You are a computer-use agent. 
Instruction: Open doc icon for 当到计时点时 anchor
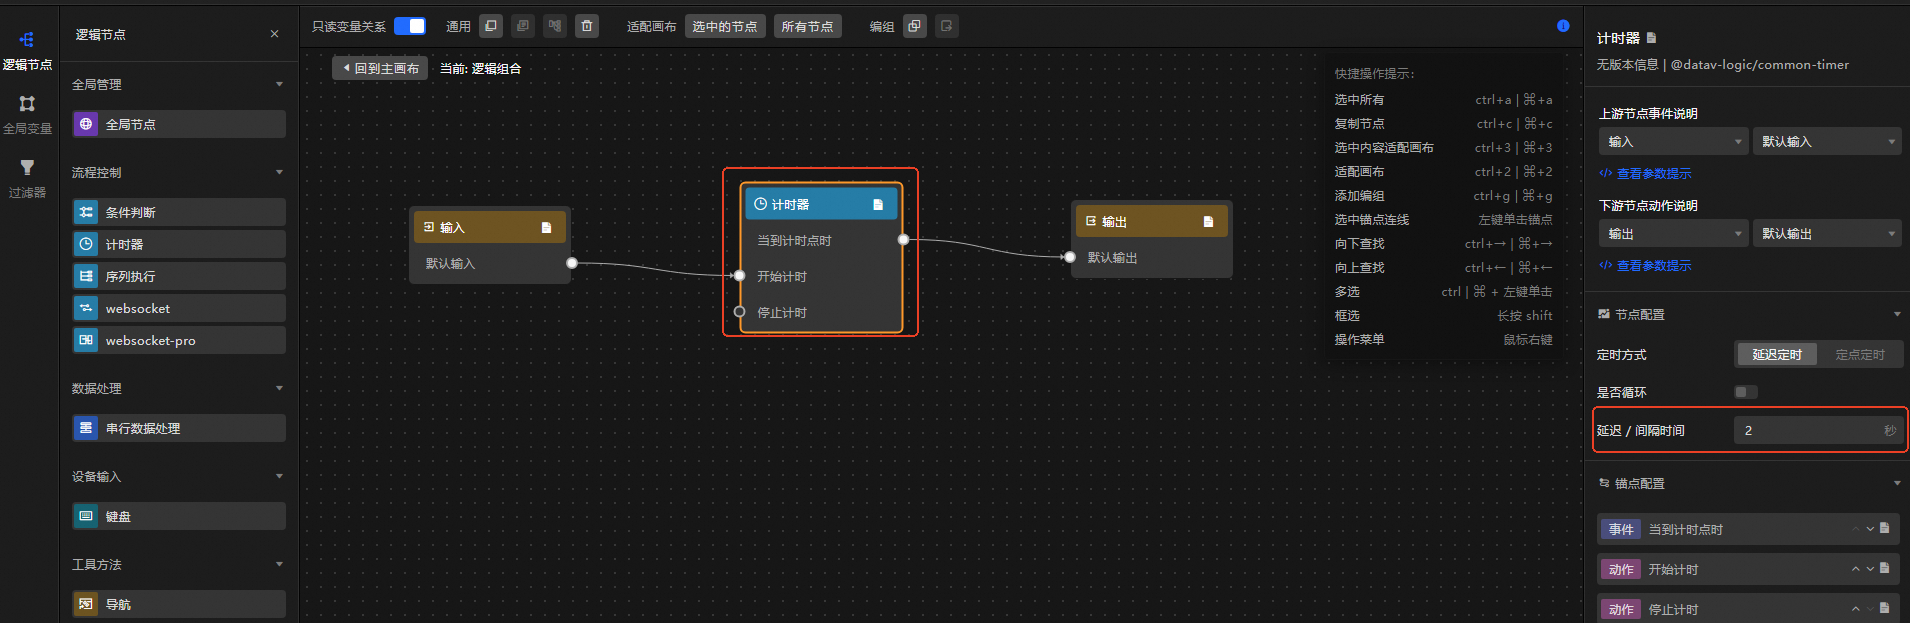point(1884,528)
